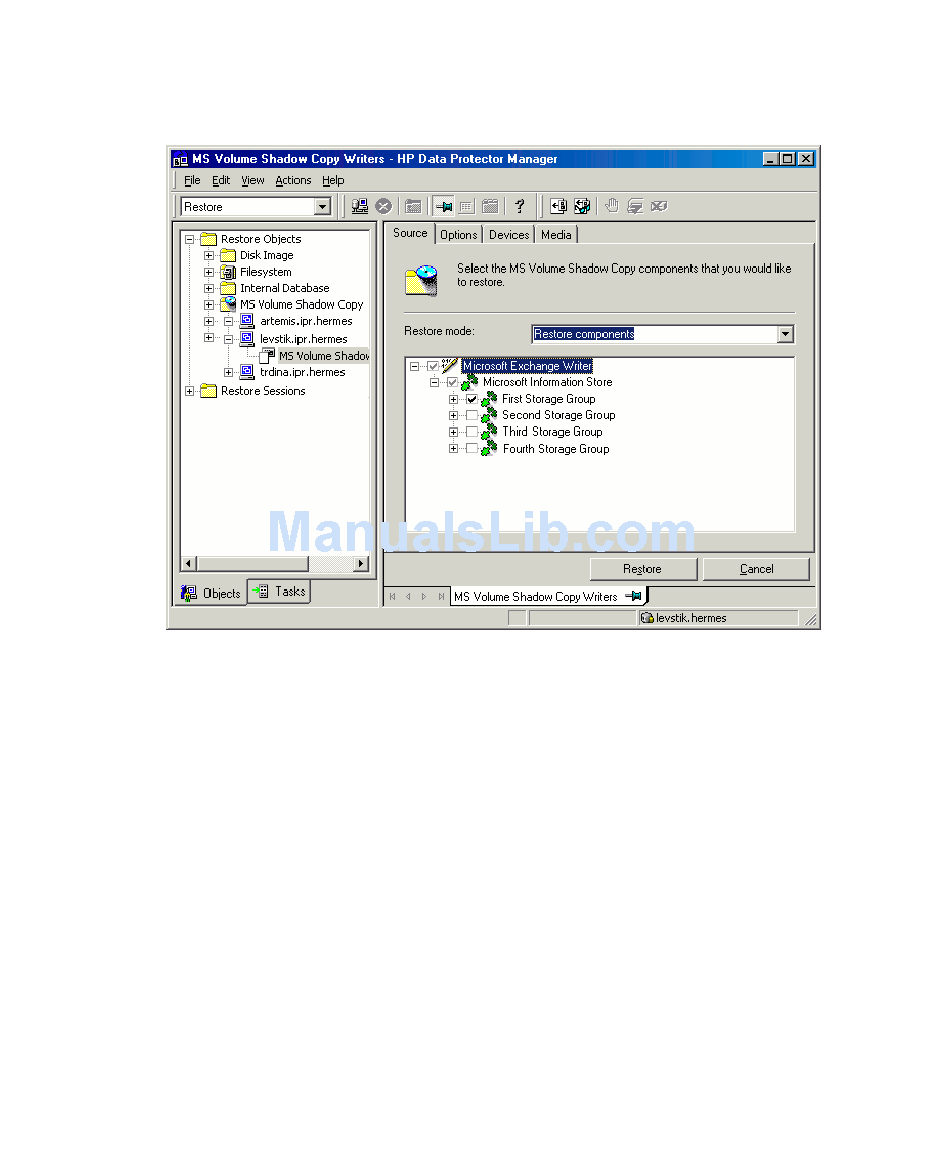
Task: Check the Second Storage Group checkbox
Action: click(472, 415)
